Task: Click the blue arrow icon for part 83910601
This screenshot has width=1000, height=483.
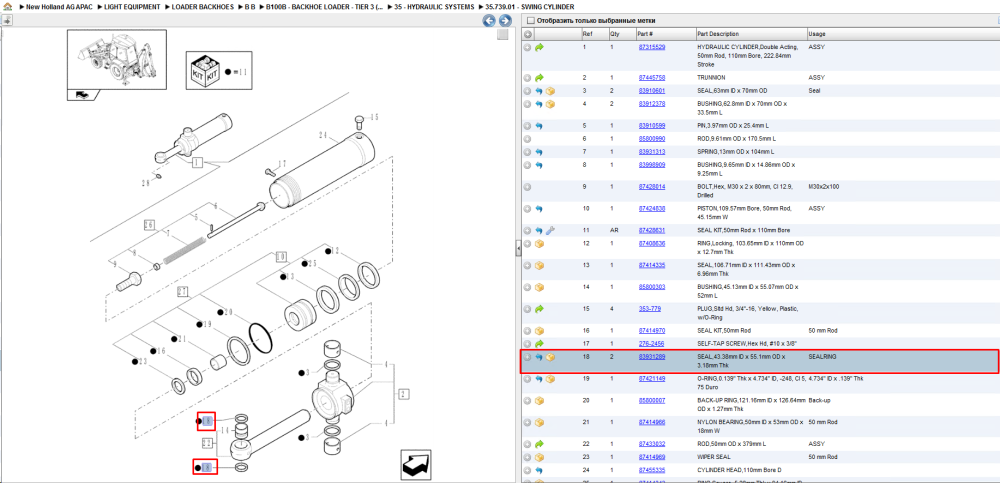Action: (540, 91)
